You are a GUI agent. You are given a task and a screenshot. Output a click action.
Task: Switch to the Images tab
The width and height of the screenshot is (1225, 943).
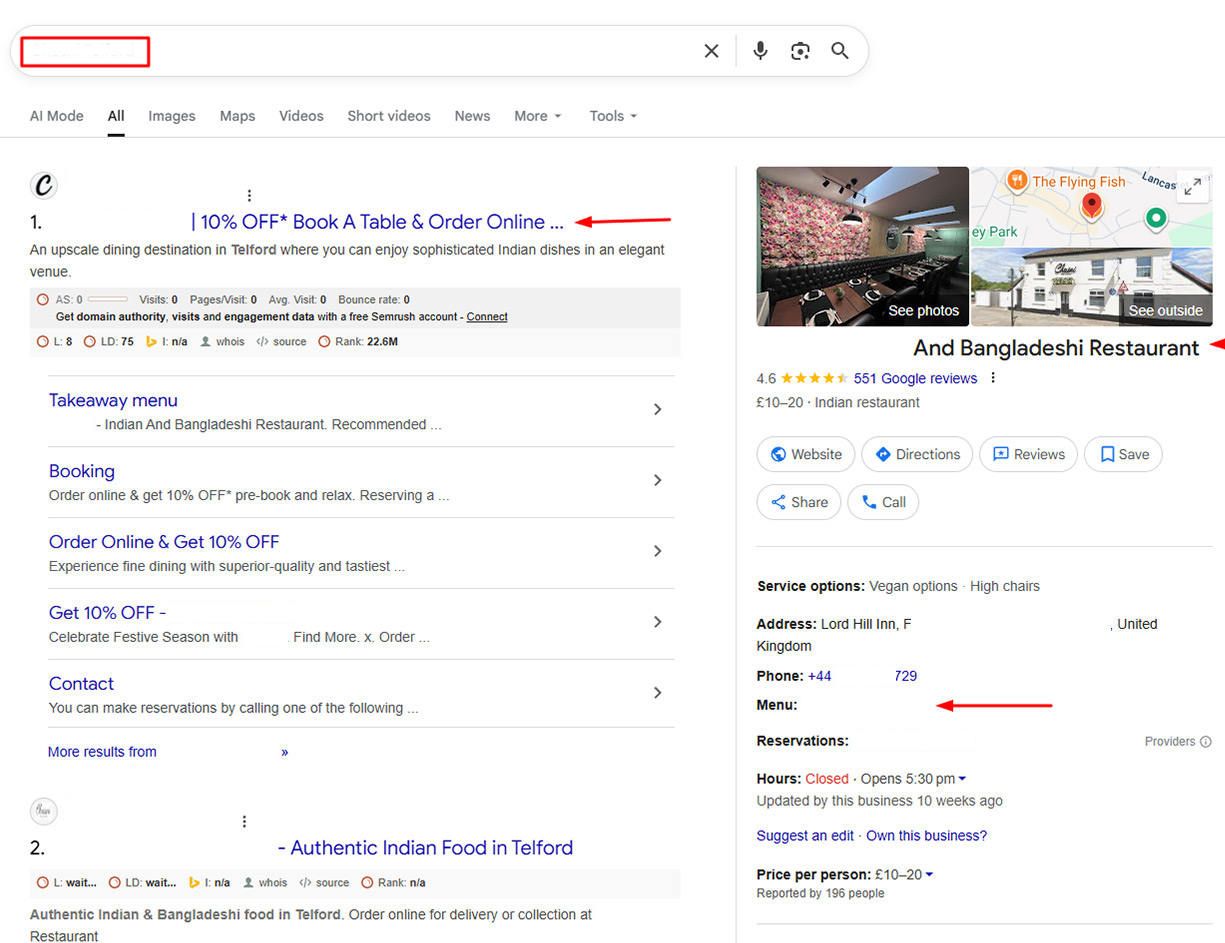pyautogui.click(x=172, y=116)
